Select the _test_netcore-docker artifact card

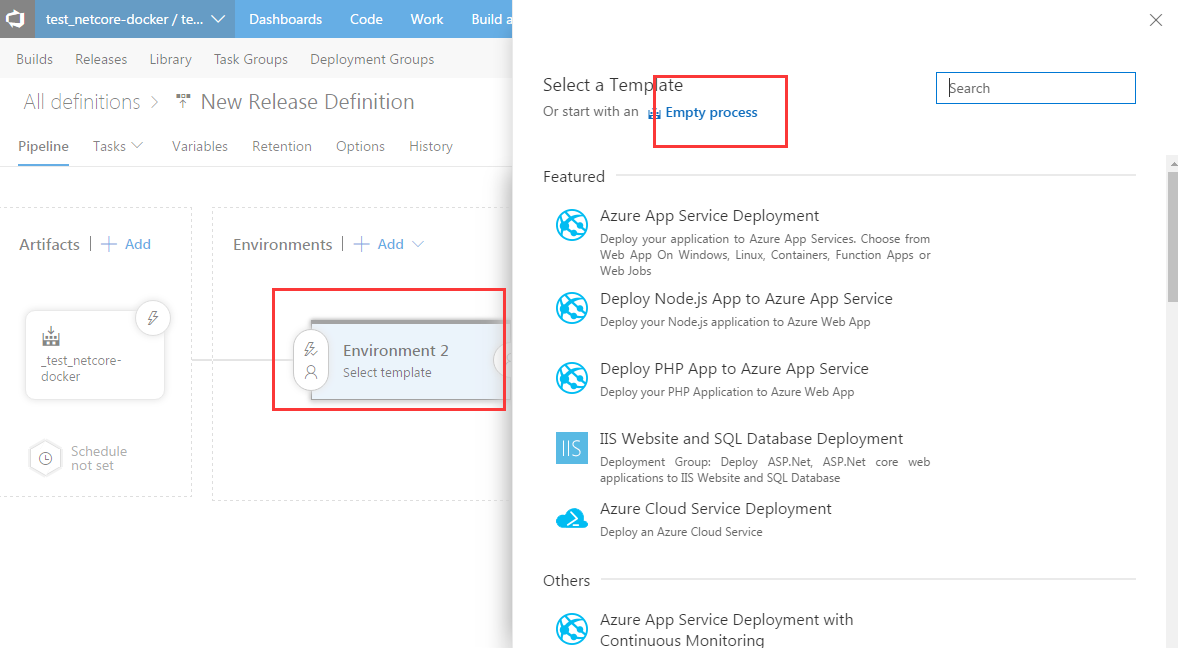click(95, 355)
